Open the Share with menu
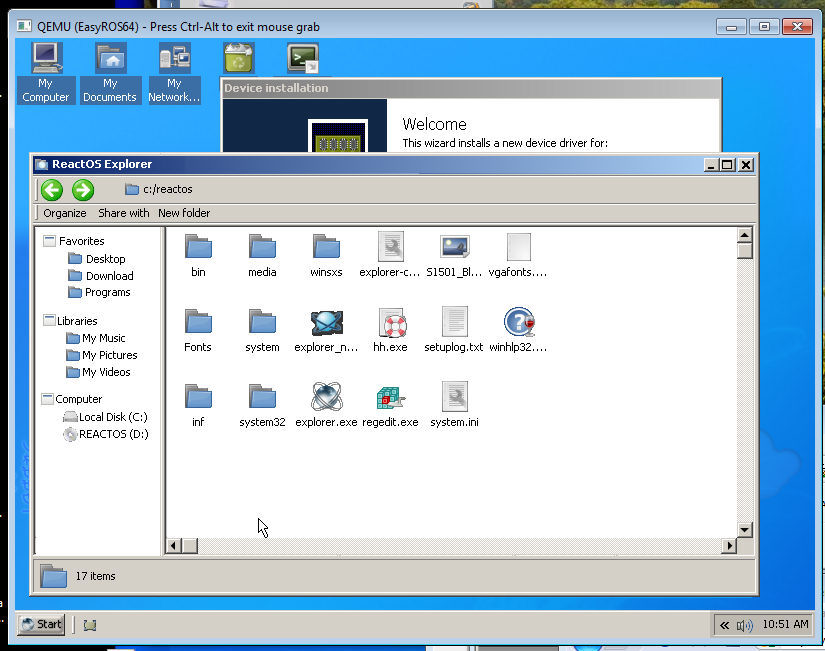The height and width of the screenshot is (651, 825). point(124,213)
